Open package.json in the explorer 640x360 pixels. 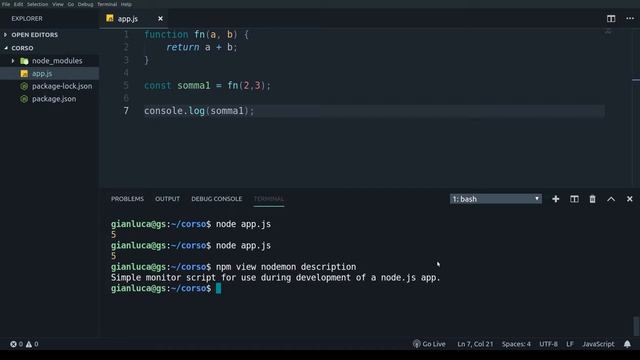[x=49, y=99]
